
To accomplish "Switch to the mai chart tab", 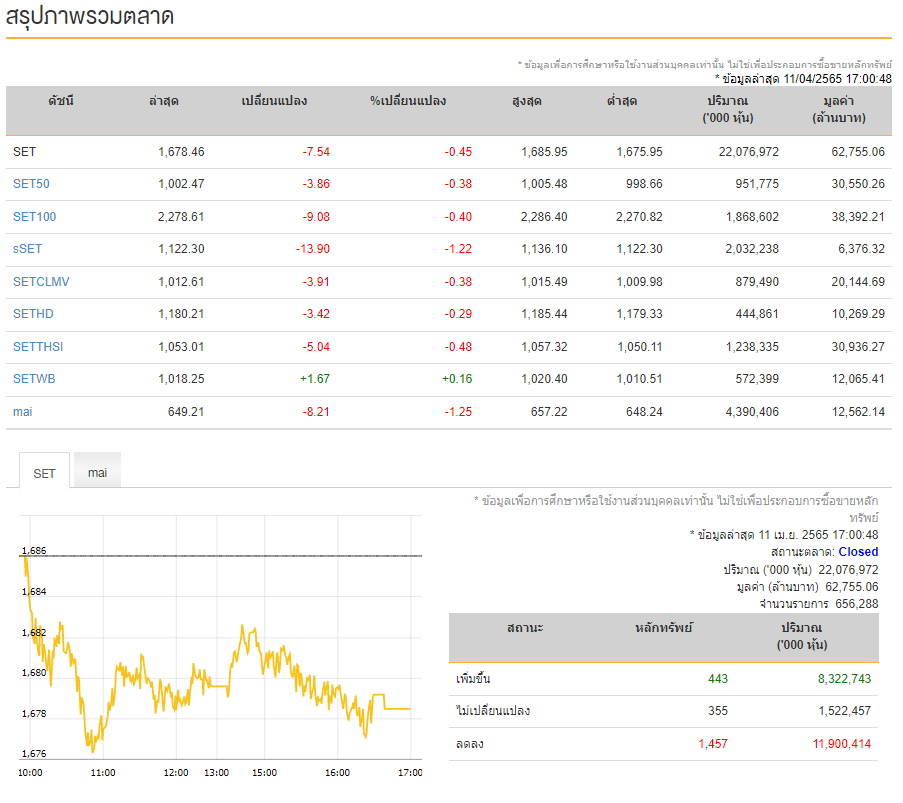I will click(97, 472).
